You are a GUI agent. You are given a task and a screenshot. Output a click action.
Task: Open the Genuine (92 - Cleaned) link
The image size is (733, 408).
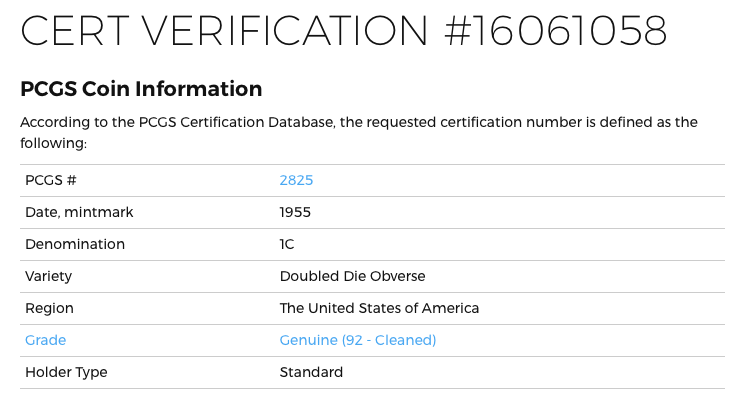(x=358, y=340)
